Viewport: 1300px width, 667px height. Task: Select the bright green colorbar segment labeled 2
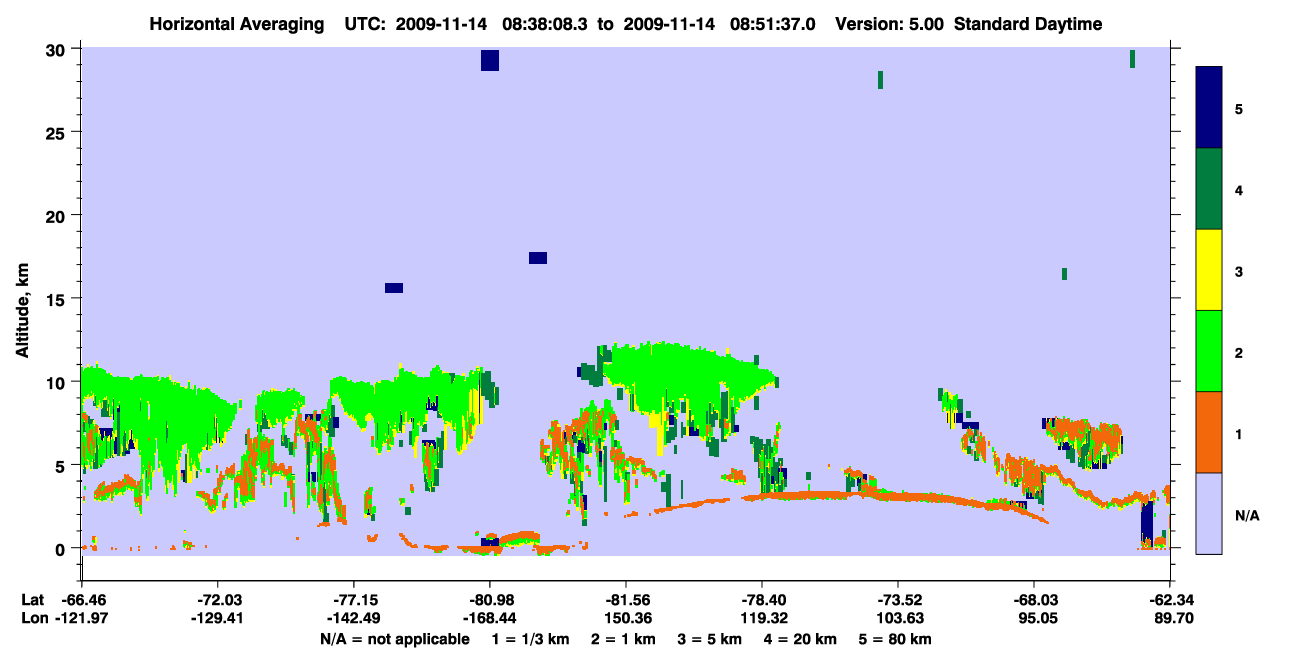pyautogui.click(x=1209, y=351)
